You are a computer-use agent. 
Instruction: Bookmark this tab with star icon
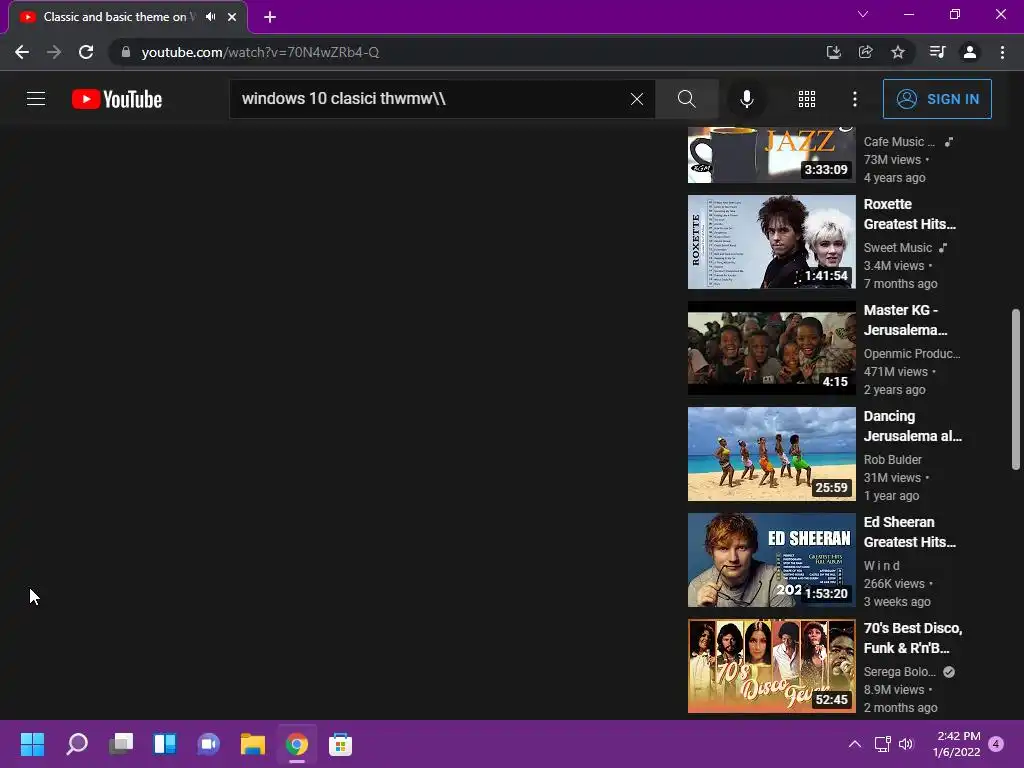[898, 52]
